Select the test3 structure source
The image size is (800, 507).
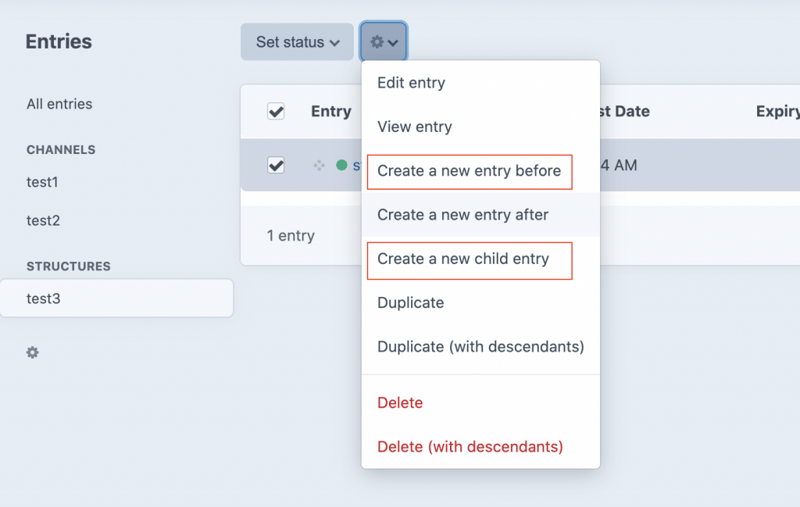44,298
